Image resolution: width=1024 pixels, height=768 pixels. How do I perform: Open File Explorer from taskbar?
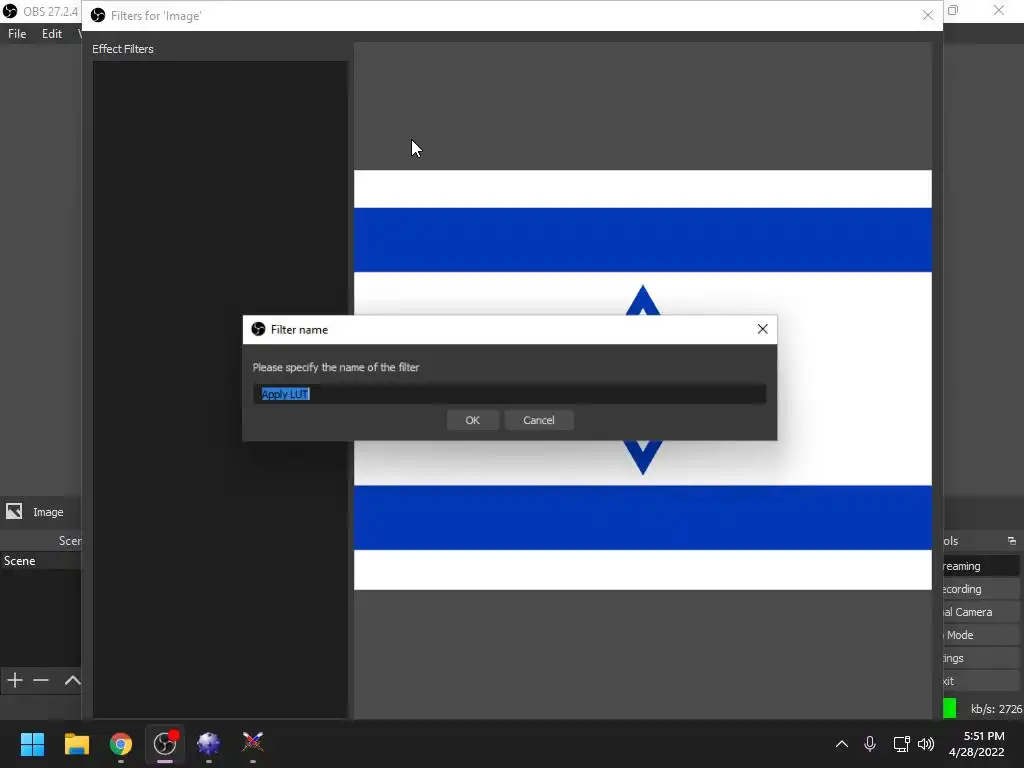(x=76, y=744)
